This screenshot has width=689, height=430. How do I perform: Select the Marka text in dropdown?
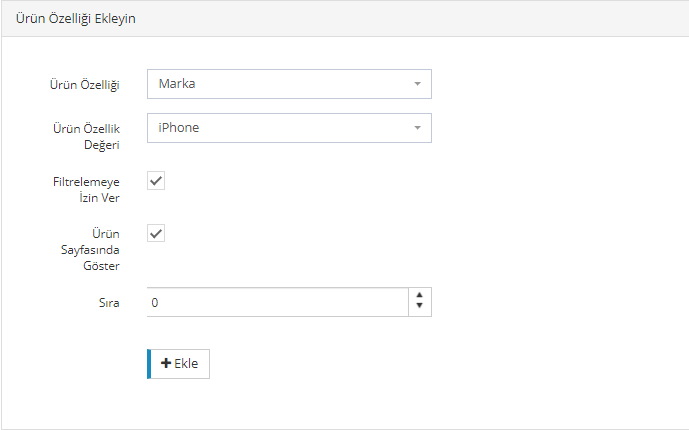pyautogui.click(x=177, y=84)
